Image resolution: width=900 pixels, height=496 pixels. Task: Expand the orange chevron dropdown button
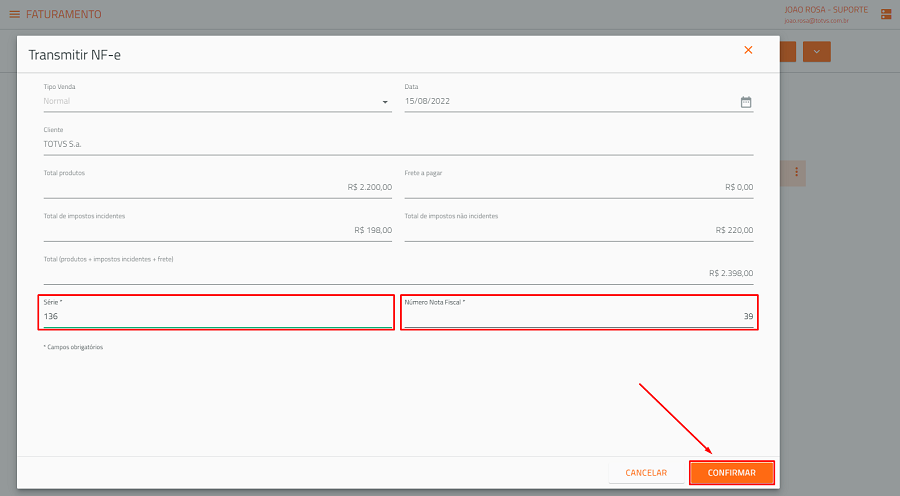pos(816,52)
